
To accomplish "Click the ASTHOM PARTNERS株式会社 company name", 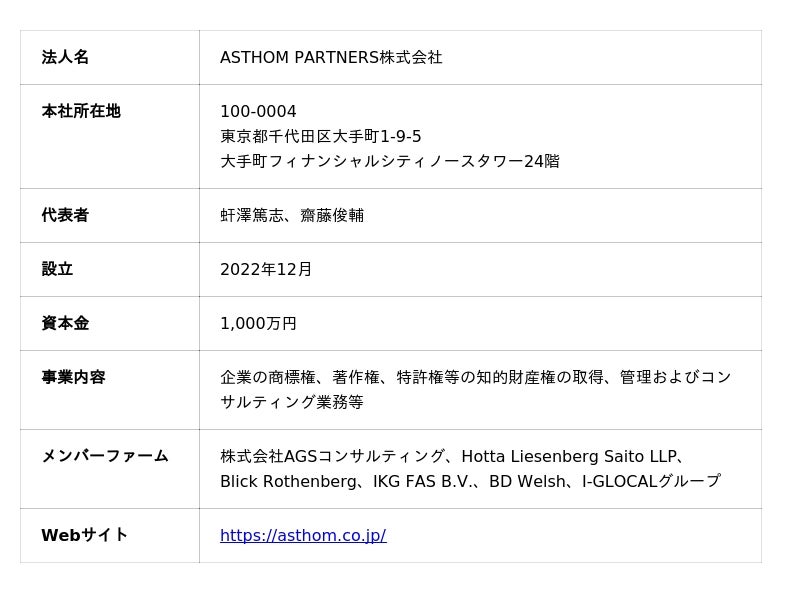I will [x=331, y=58].
